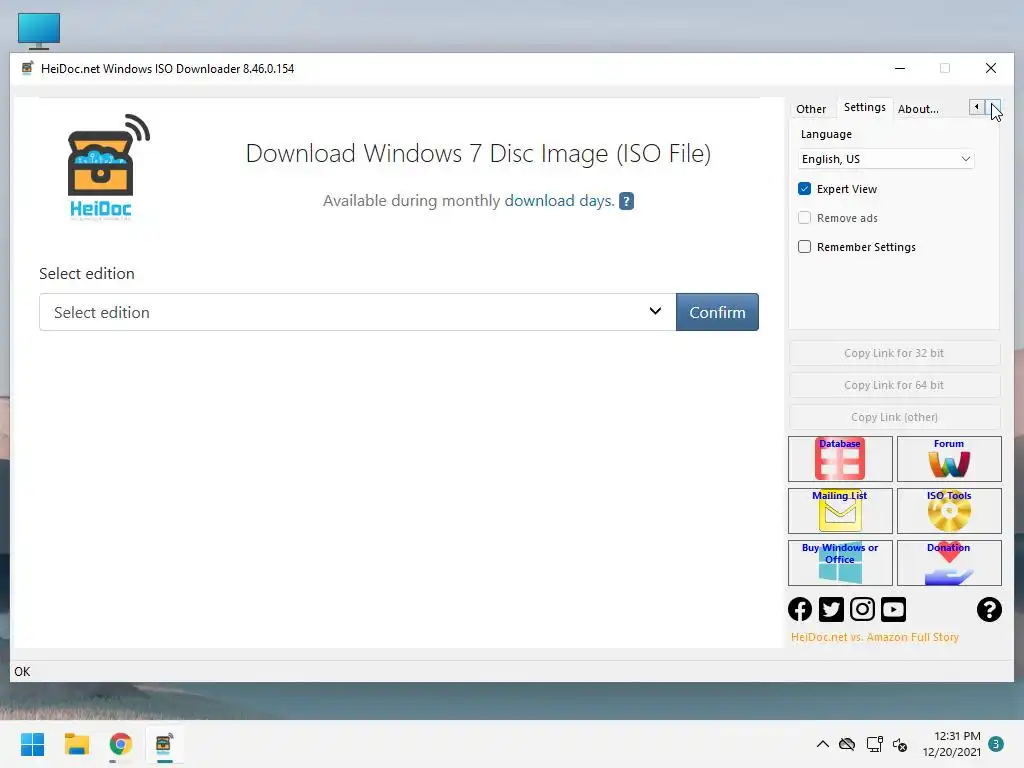Open the This PC desktop icon
The image size is (1024, 768).
click(x=39, y=31)
